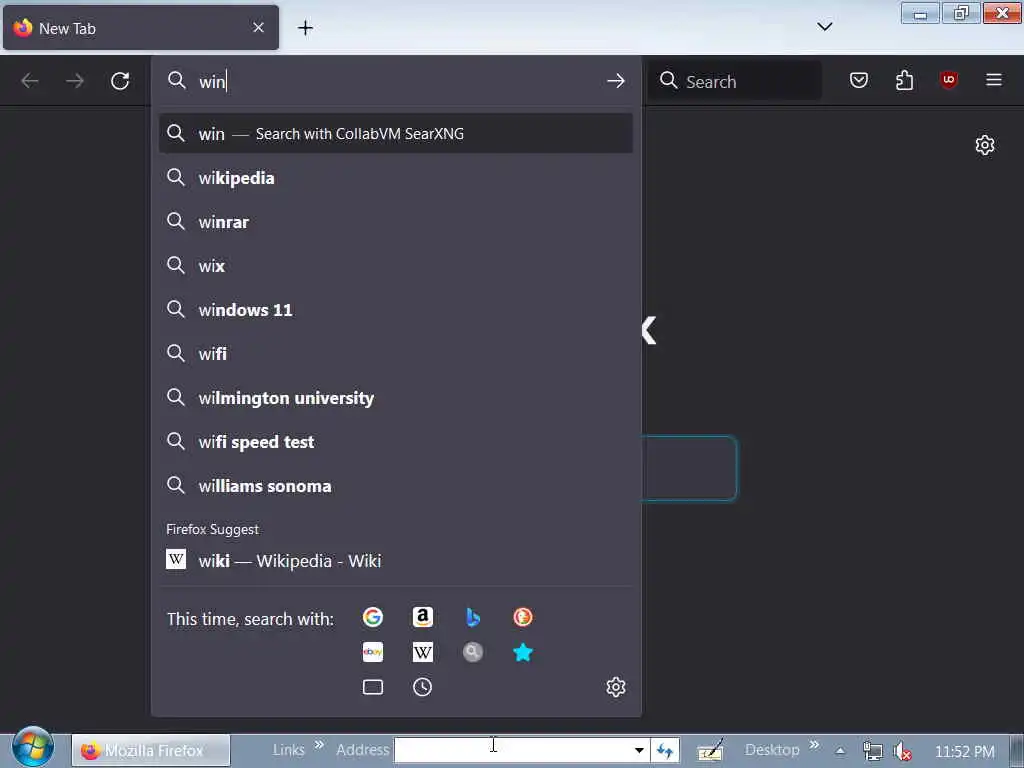The image size is (1024, 768).
Task: Go back one page
Action: click(30, 81)
